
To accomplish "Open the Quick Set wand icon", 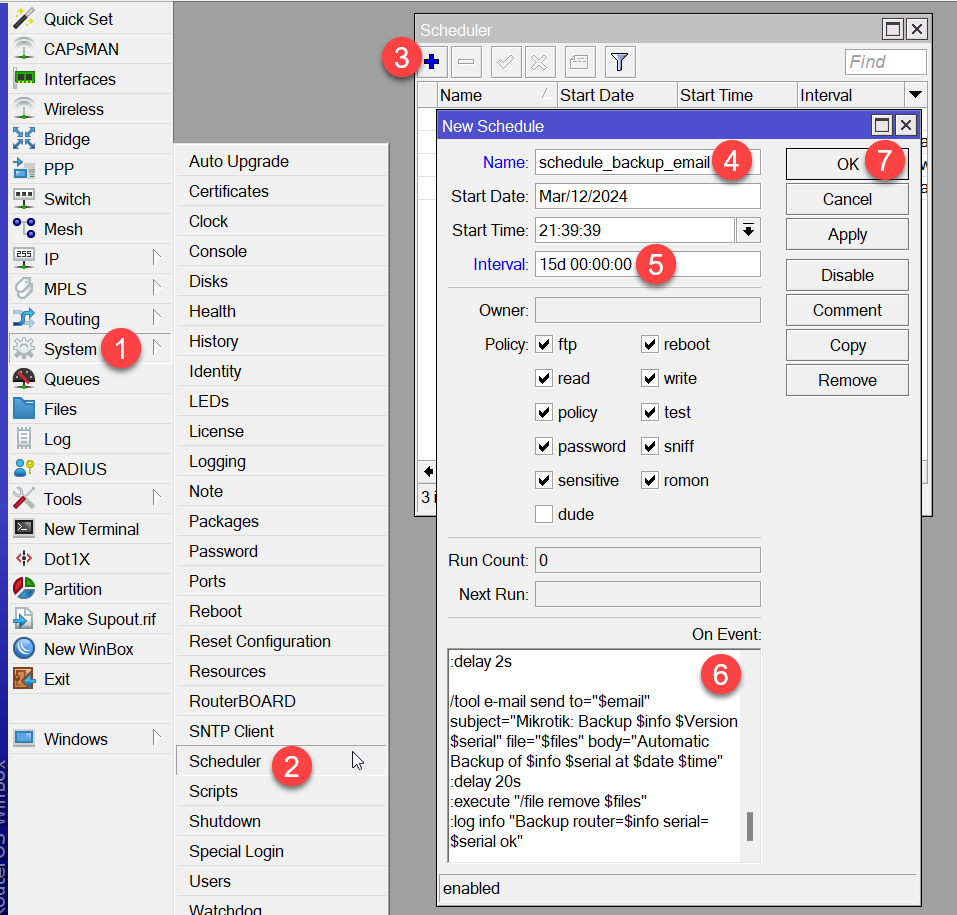I will coord(25,19).
